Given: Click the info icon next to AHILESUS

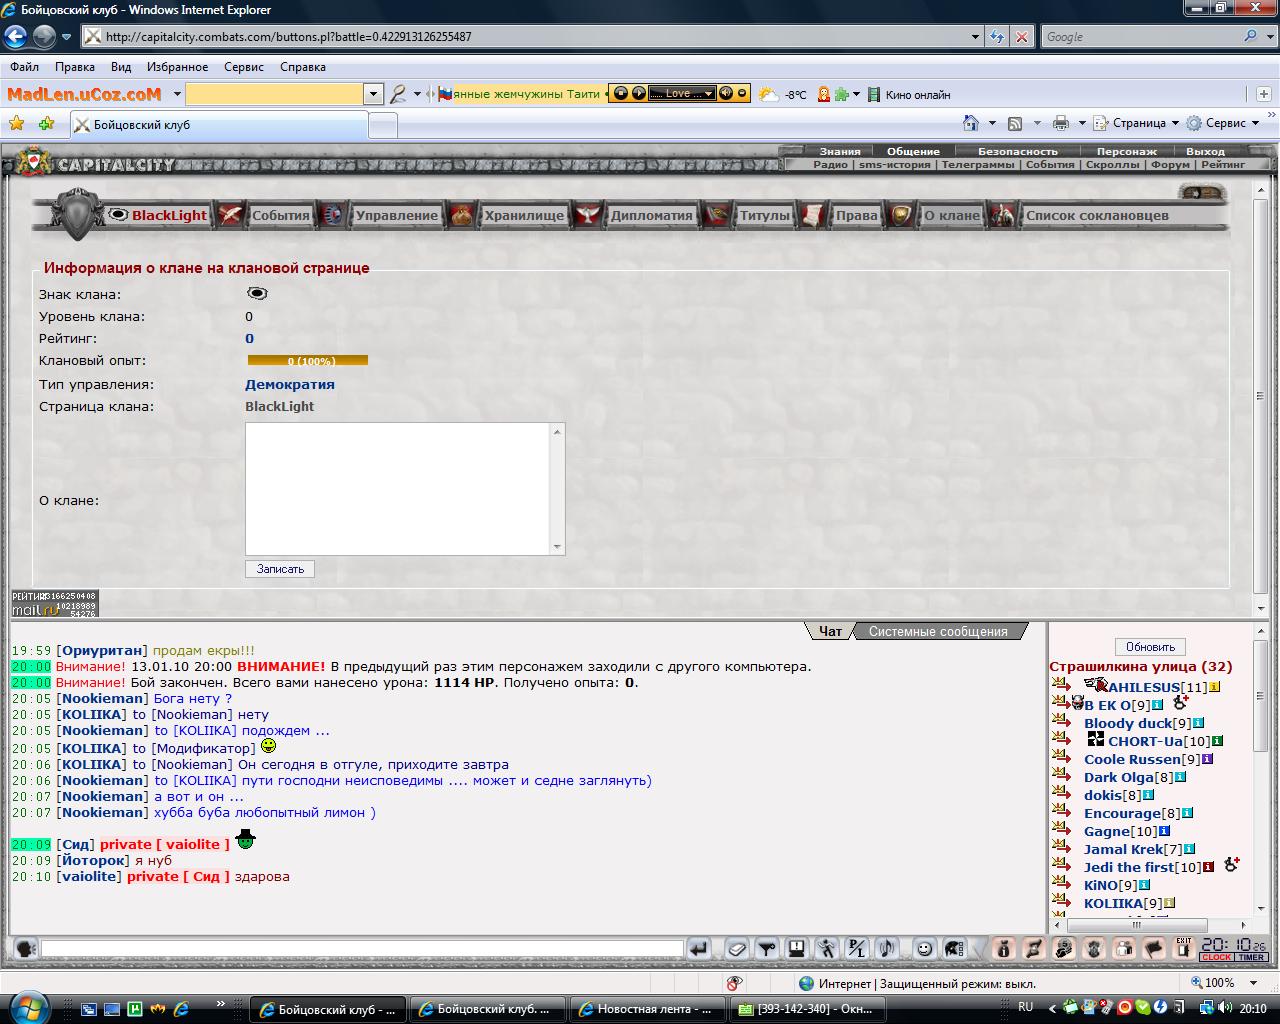Looking at the screenshot, I should click(1215, 687).
